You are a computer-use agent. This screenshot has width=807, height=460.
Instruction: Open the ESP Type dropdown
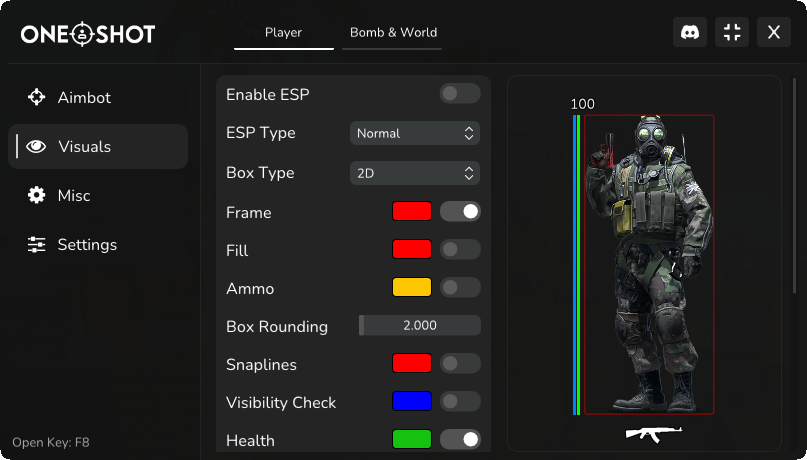pyautogui.click(x=415, y=133)
